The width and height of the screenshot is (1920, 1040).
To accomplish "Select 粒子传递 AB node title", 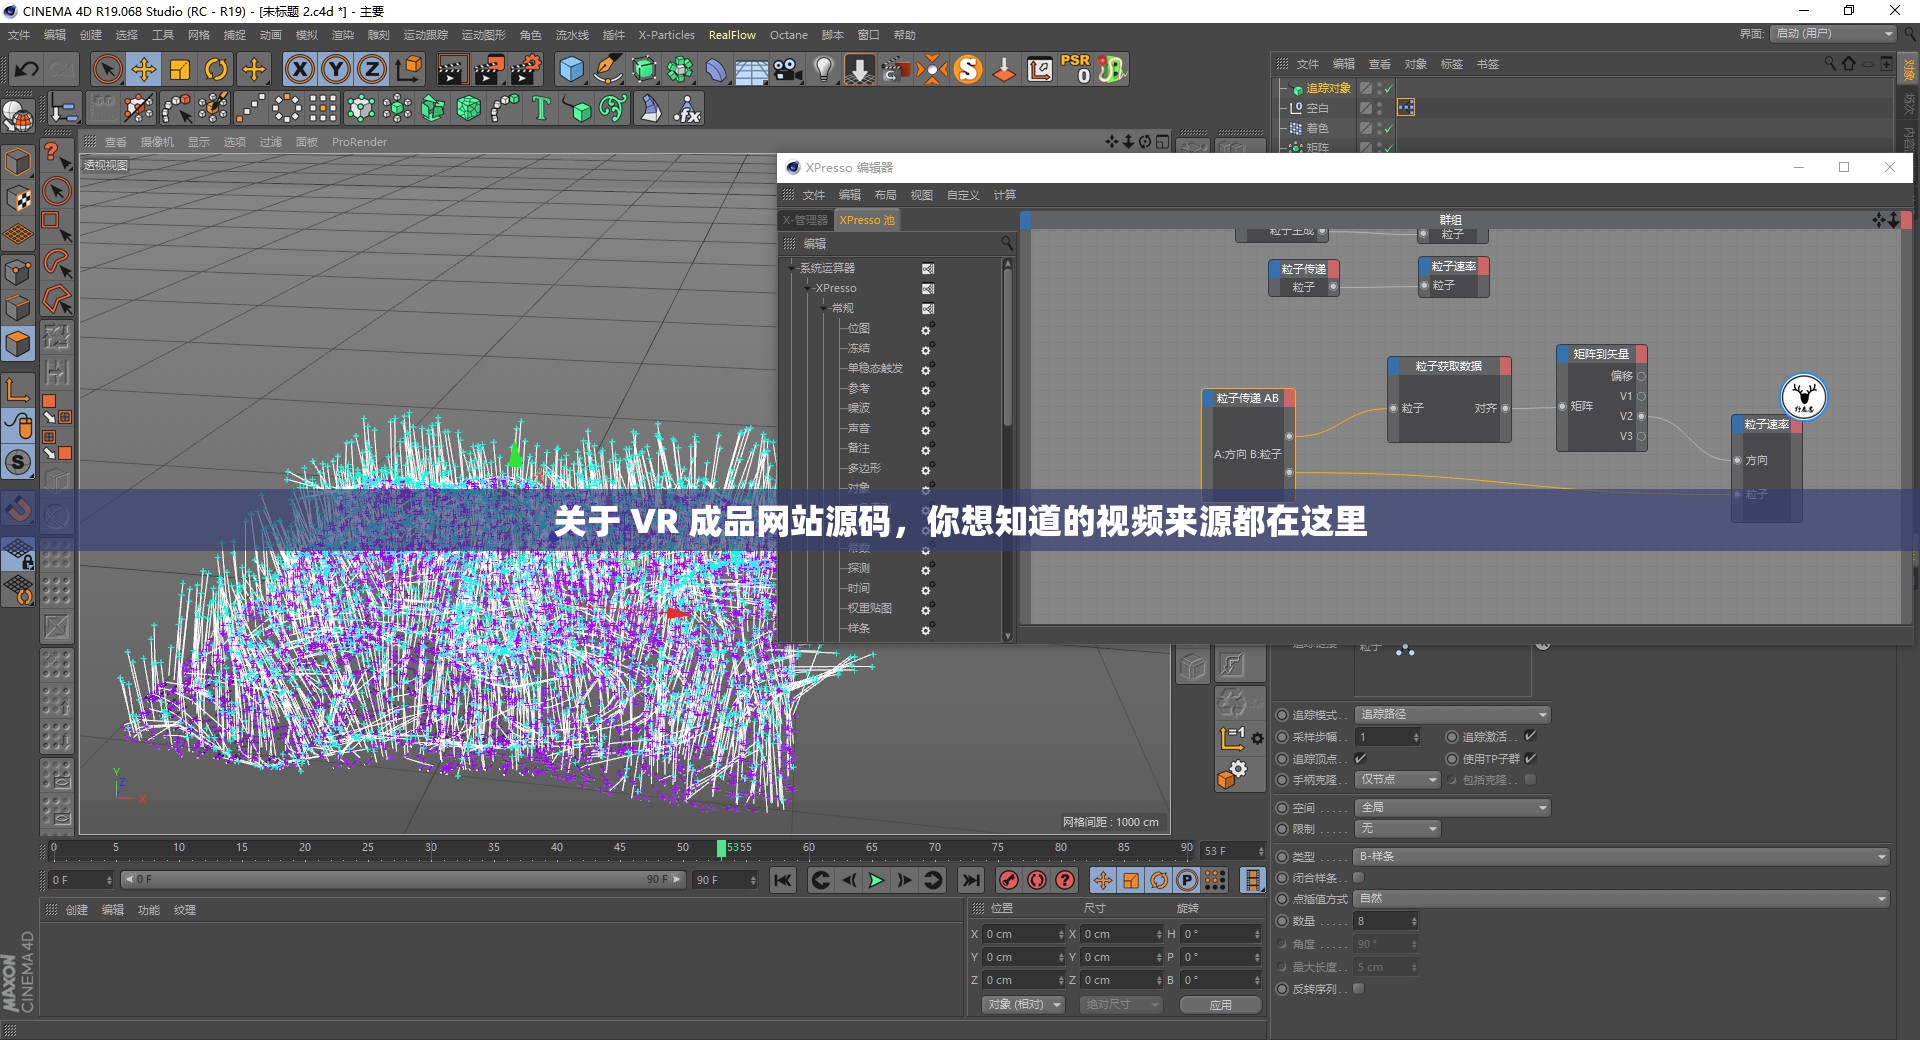I will click(1247, 398).
